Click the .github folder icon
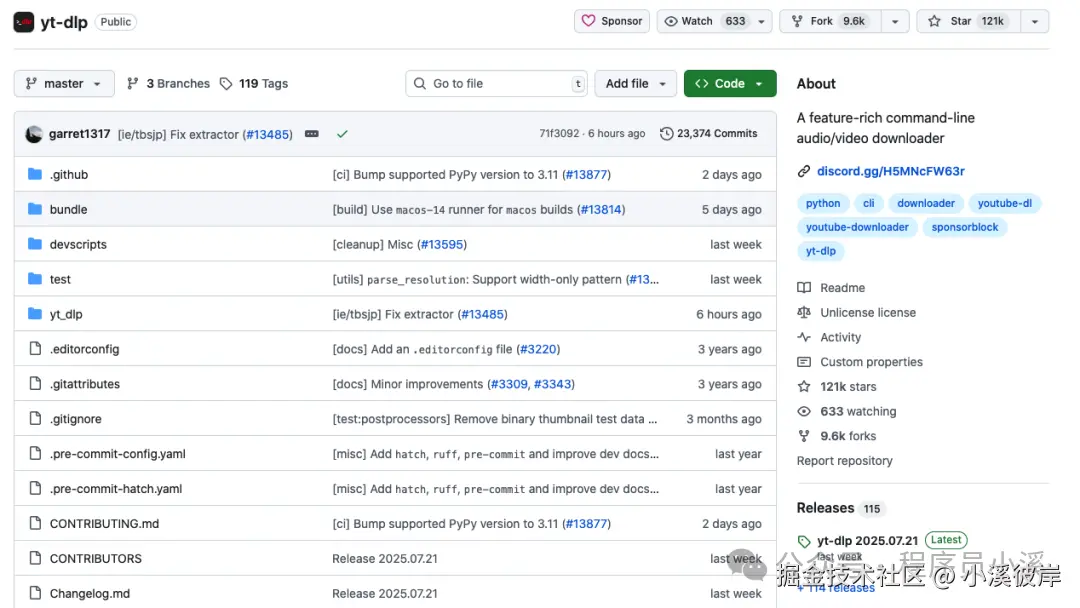1080x608 pixels. pos(35,174)
